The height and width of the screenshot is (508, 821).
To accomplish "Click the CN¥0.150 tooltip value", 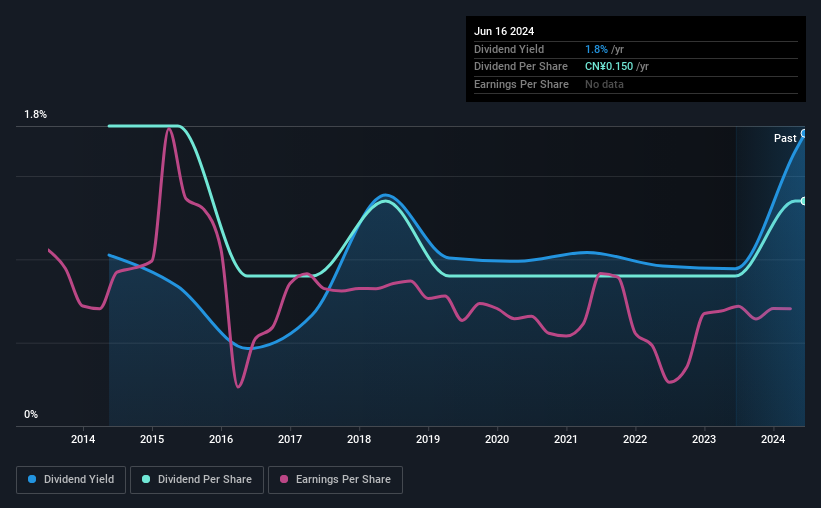I will click(x=609, y=67).
